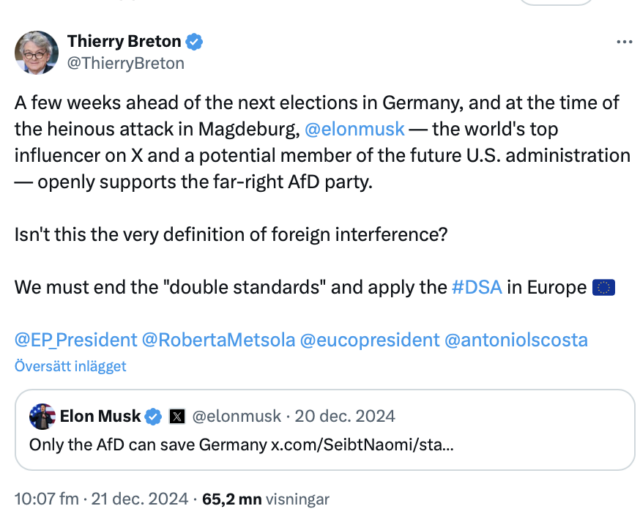This screenshot has height=517, width=640.
Task: Click the quoted post date 20 dec. 2024
Action: coord(345,416)
